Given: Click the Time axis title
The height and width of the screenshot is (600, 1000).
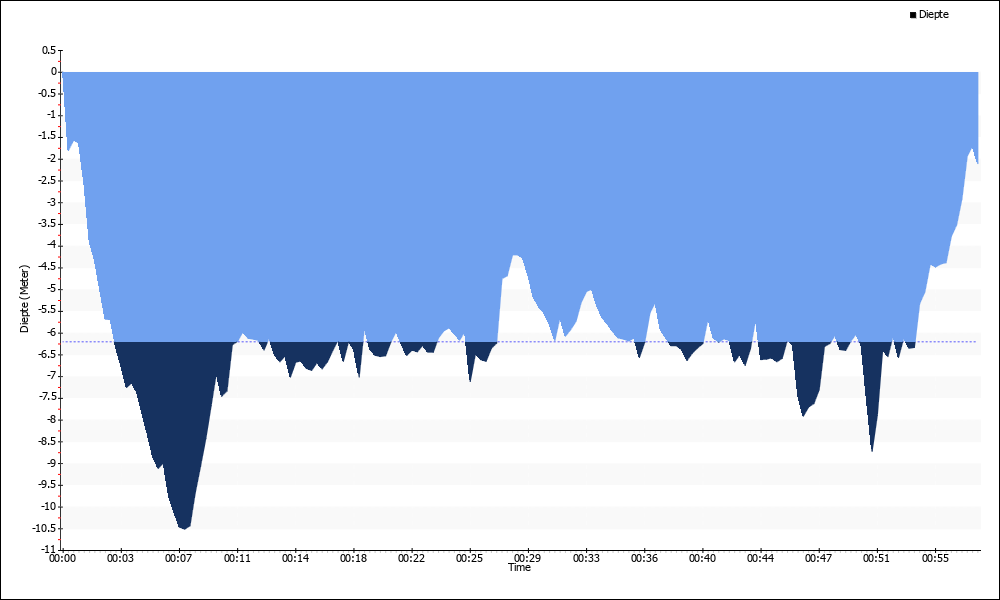Looking at the screenshot, I should [519, 567].
